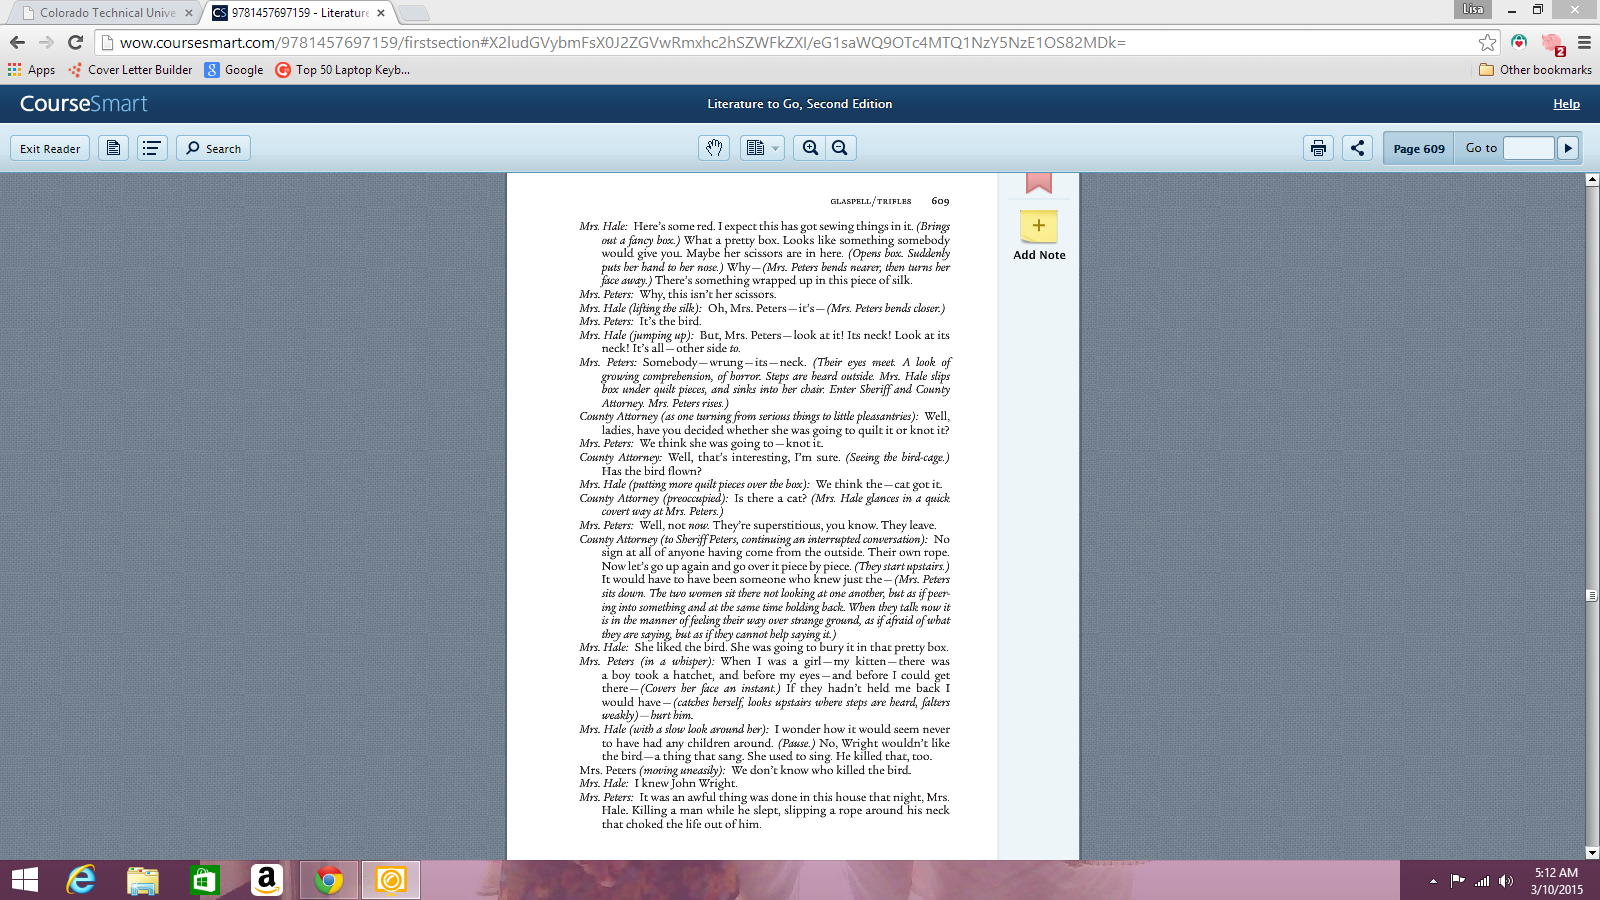This screenshot has width=1600, height=900.
Task: Open the Google bookmark
Action: 234,70
